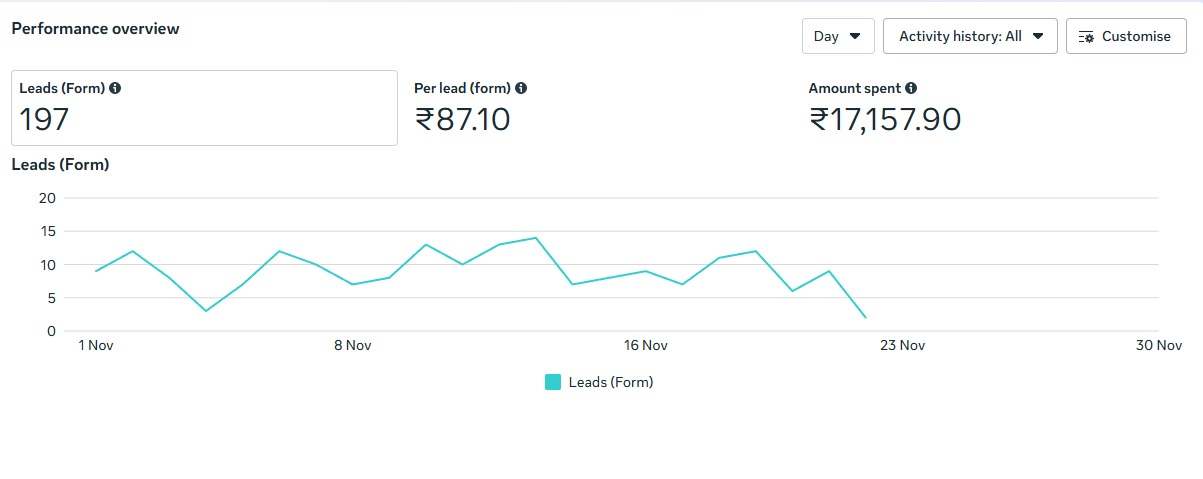Select the Leads (Form) metric card

point(204,108)
